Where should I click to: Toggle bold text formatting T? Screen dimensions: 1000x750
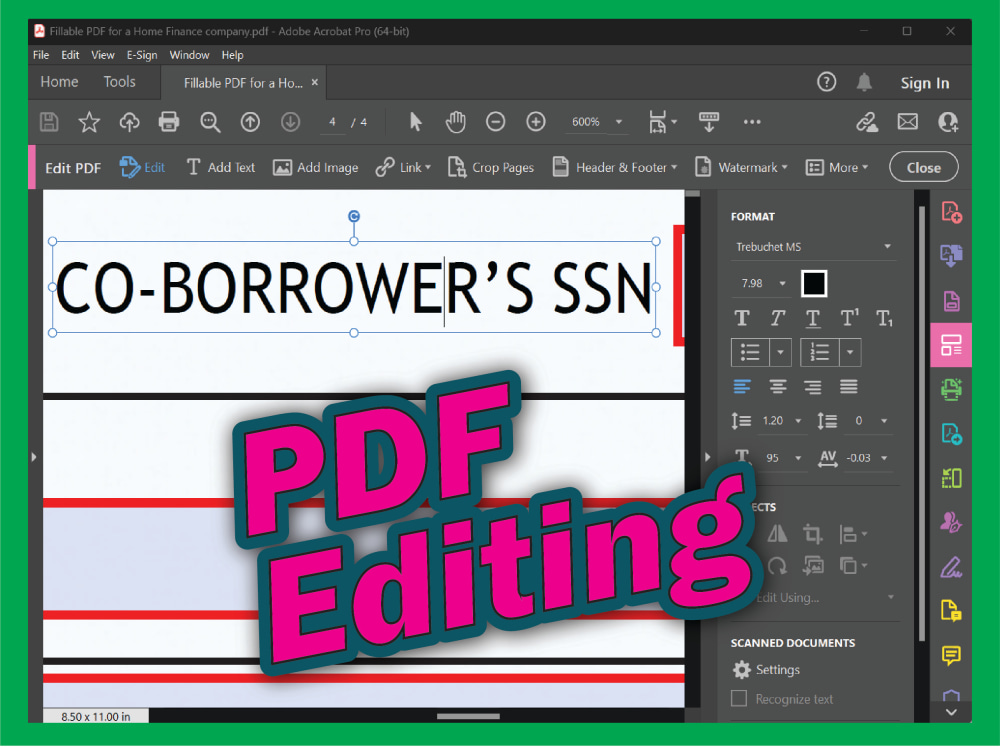coord(742,318)
